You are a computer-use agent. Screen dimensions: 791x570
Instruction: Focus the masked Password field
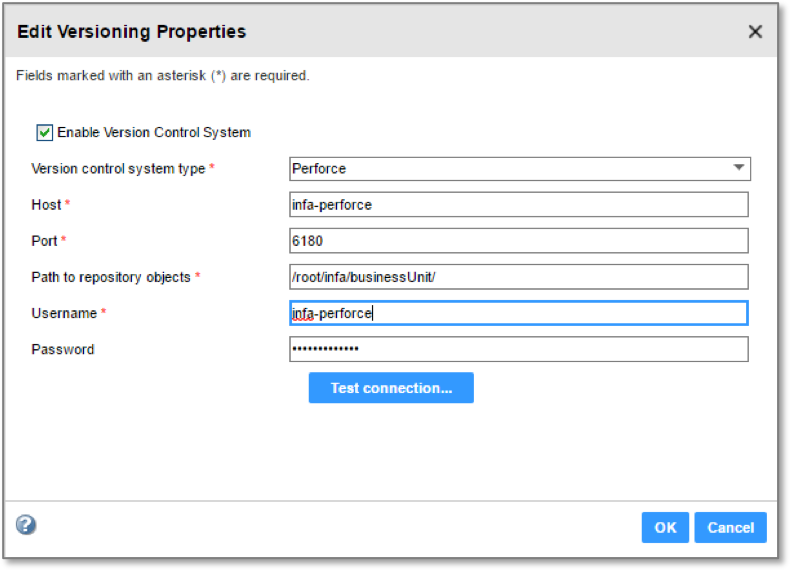pos(519,349)
